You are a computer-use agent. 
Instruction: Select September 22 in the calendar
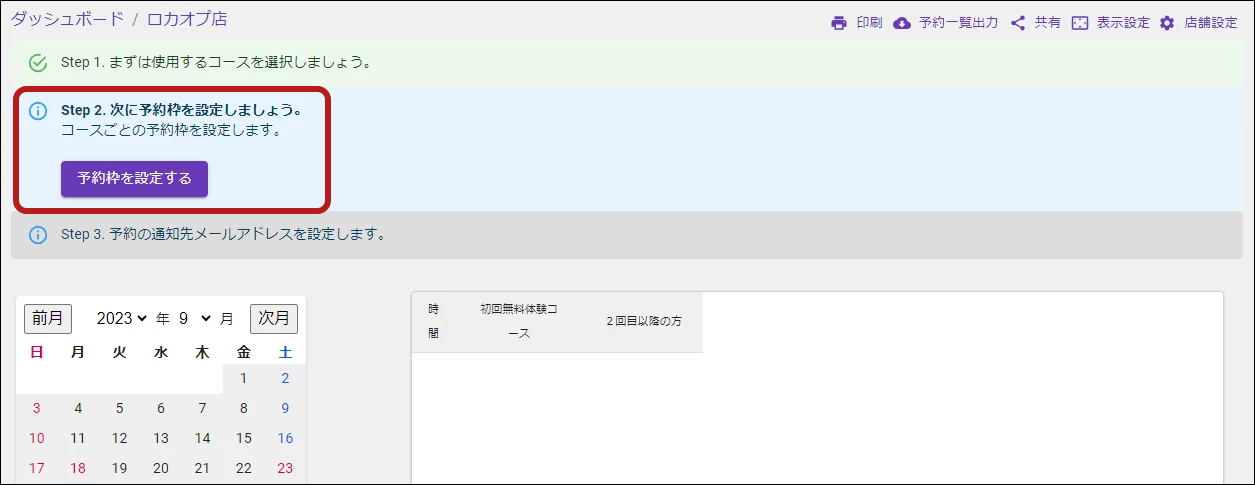(243, 468)
